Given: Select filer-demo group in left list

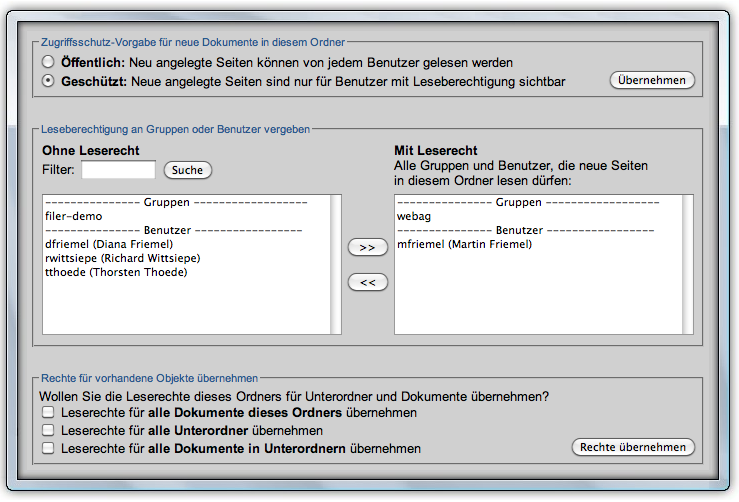Looking at the screenshot, I should click(74, 216).
